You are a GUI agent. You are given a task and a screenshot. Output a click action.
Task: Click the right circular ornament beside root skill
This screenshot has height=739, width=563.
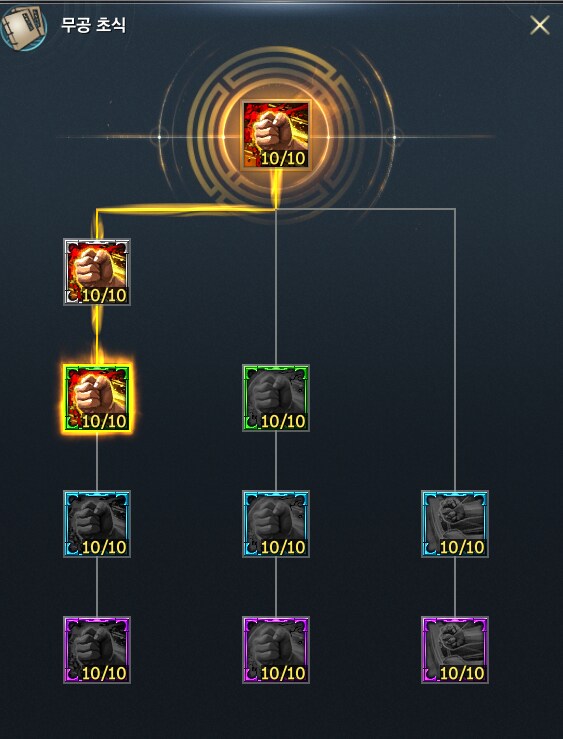[394, 137]
